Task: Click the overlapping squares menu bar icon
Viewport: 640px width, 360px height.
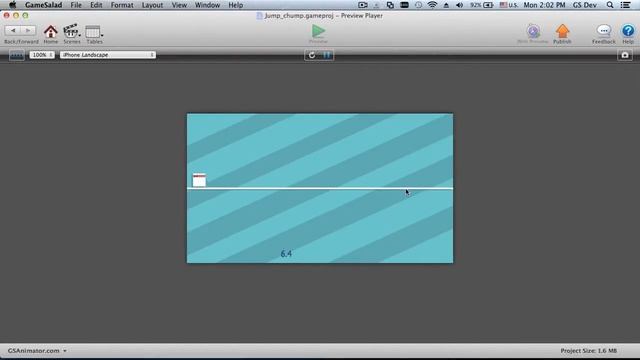Action: point(390,5)
